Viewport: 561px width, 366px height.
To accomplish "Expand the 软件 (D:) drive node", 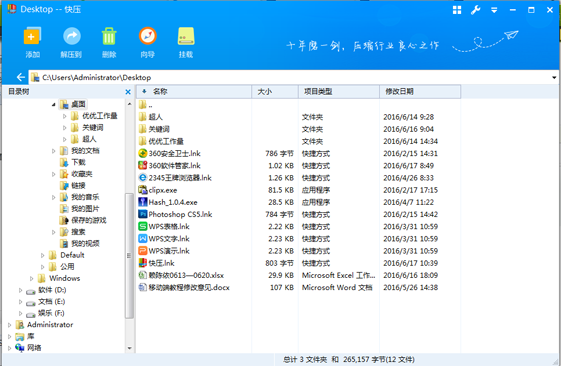I will point(20,290).
